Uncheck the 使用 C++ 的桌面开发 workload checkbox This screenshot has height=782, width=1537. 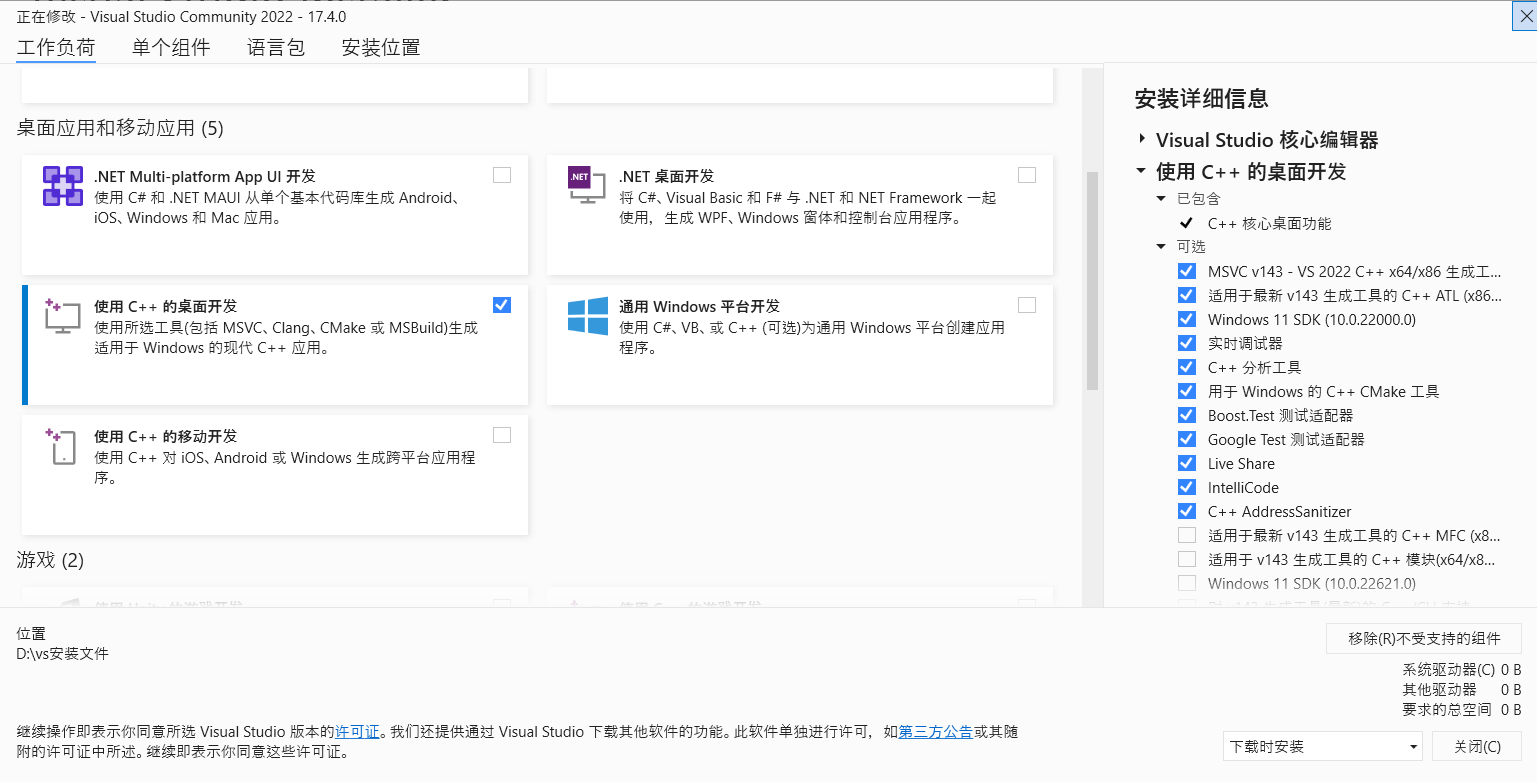point(501,305)
